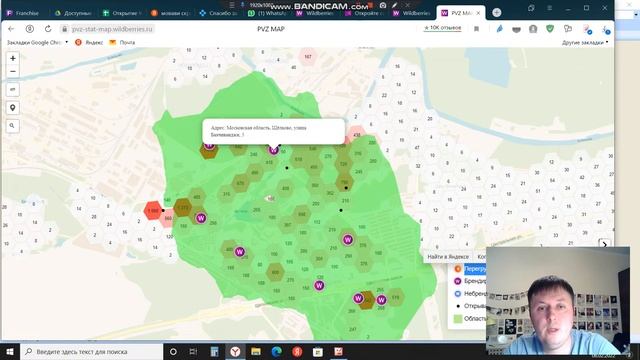The image size is (640, 360).
Task: Click the address text in the map popup
Action: click(x=258, y=131)
